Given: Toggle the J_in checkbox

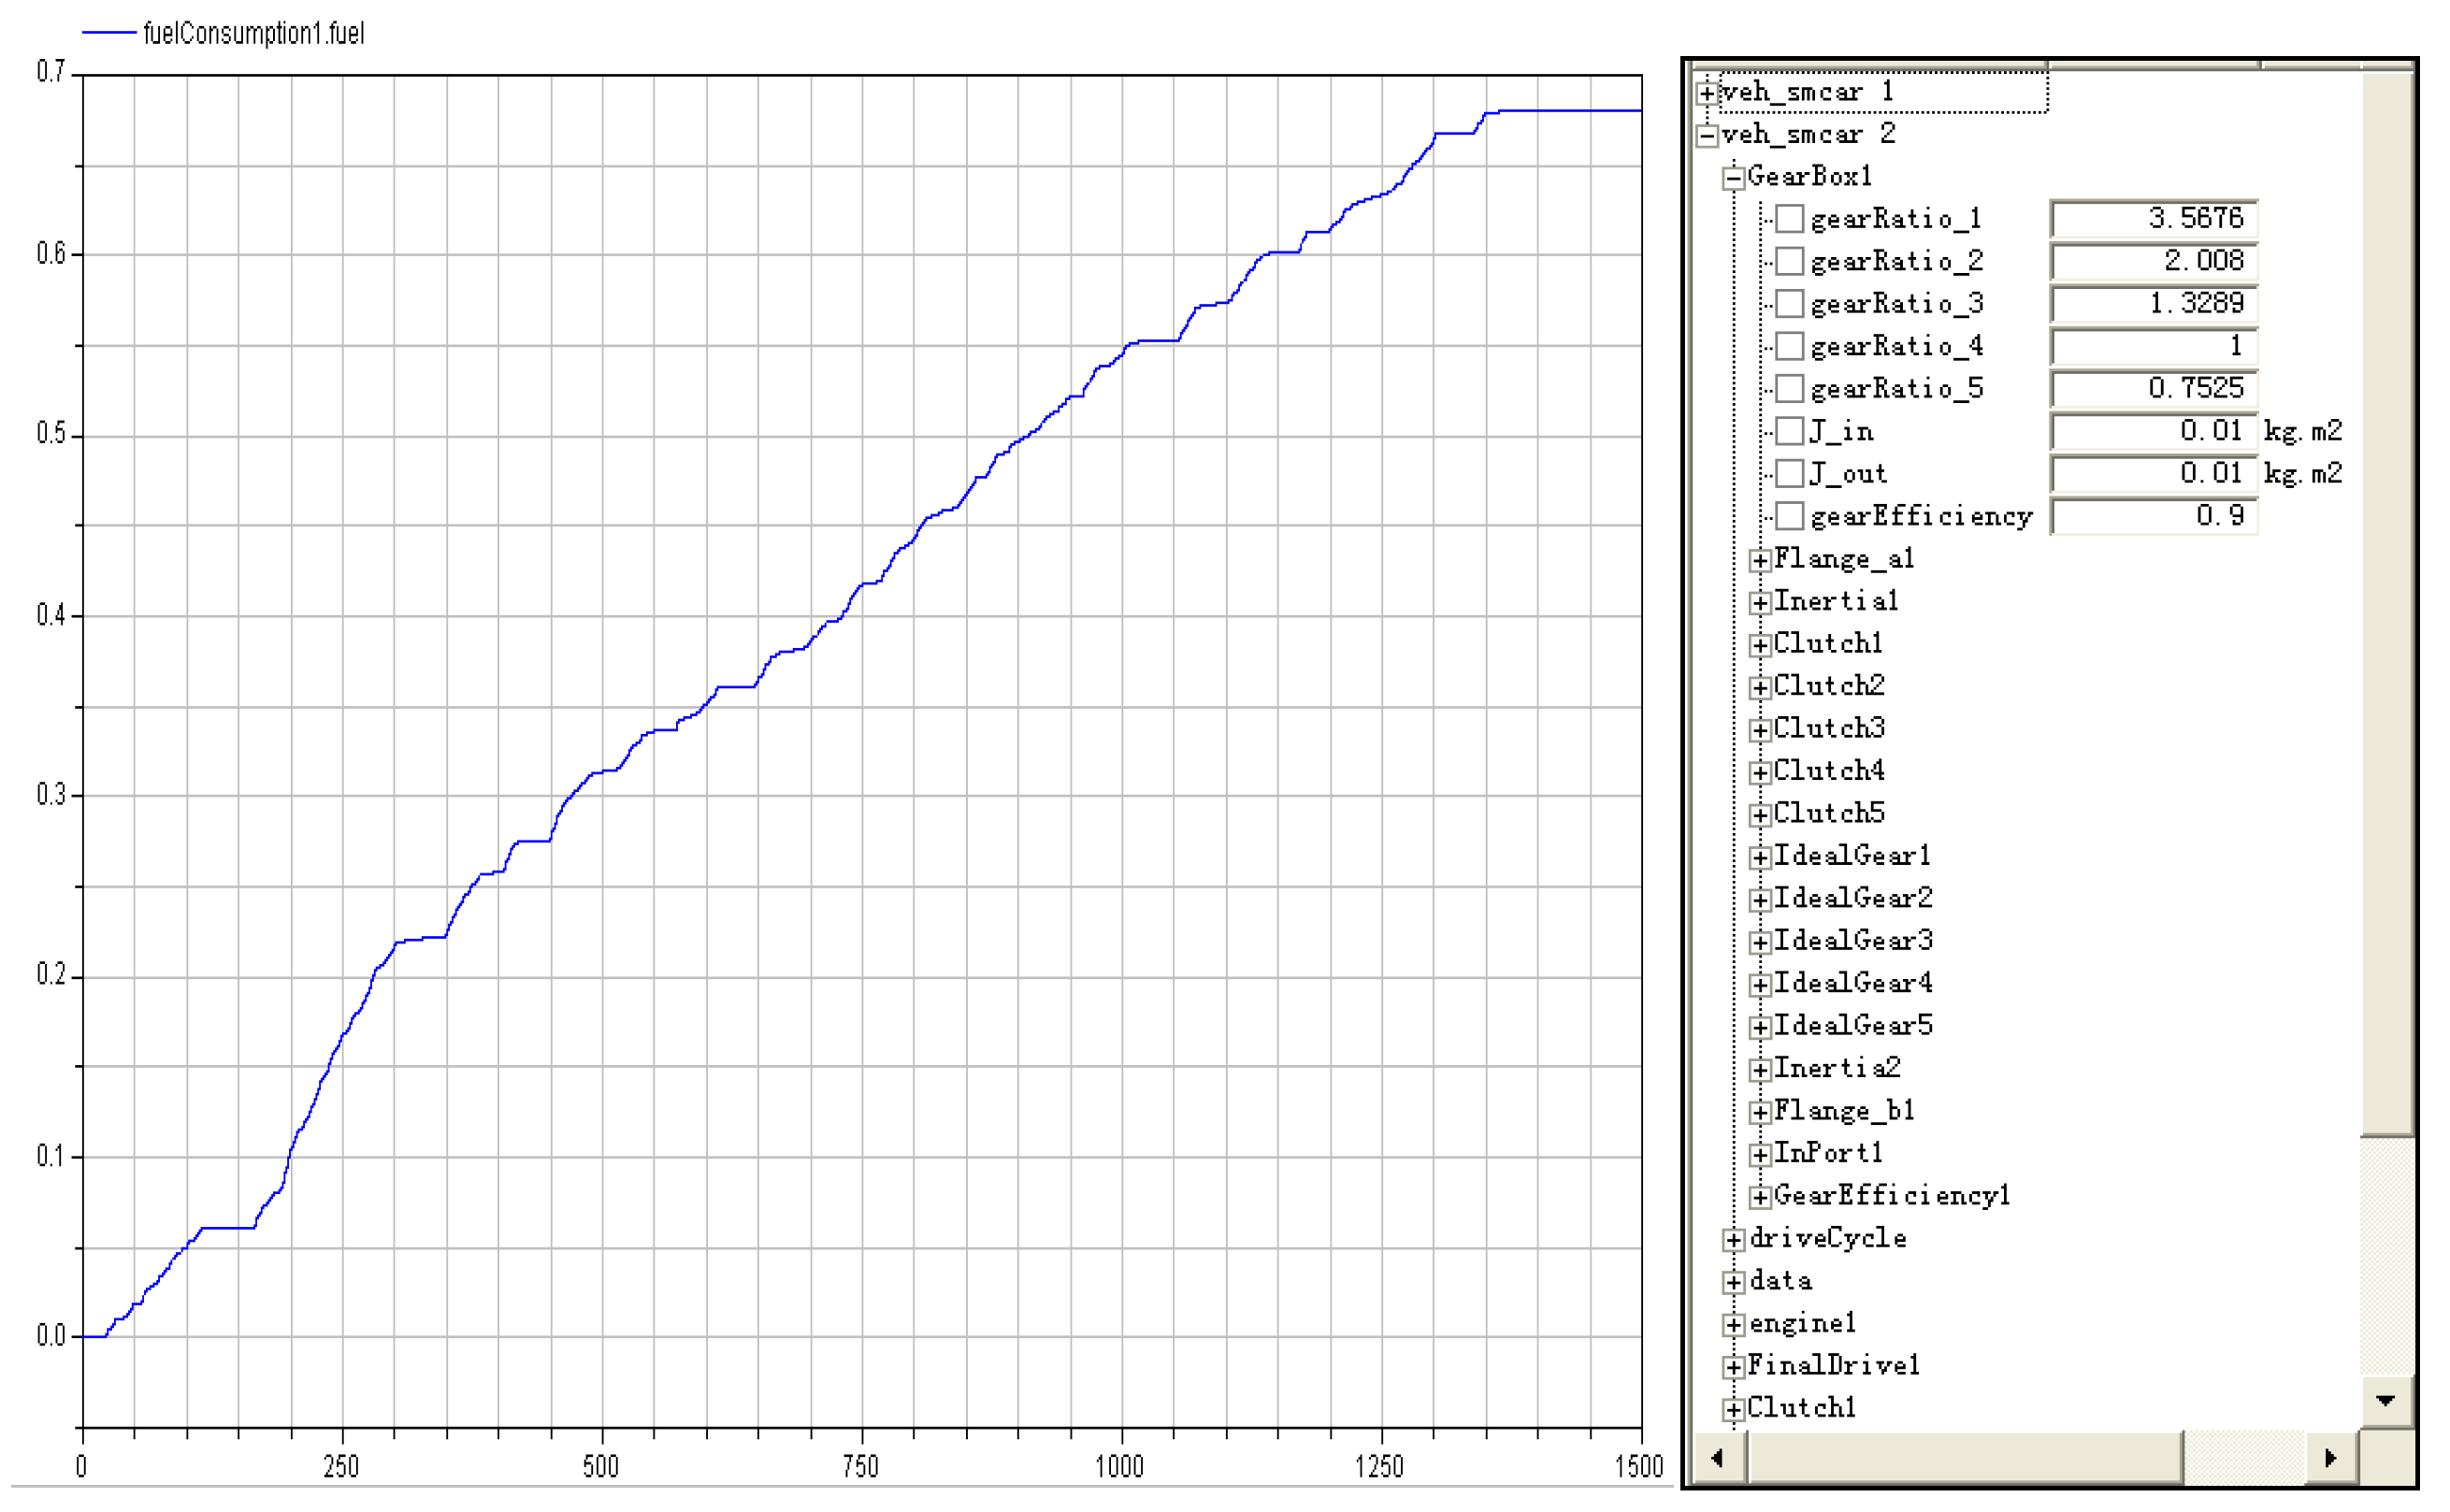Looking at the screenshot, I should coord(1789,431).
